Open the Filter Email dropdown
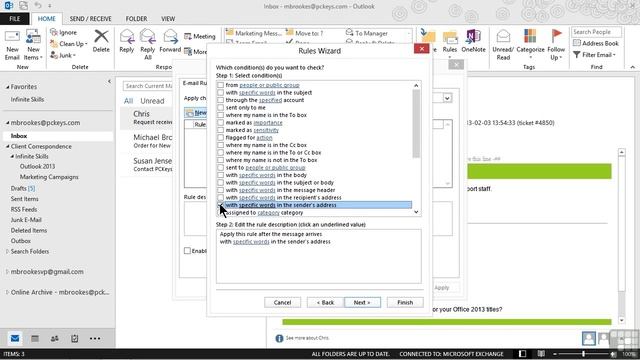 [x=594, y=55]
